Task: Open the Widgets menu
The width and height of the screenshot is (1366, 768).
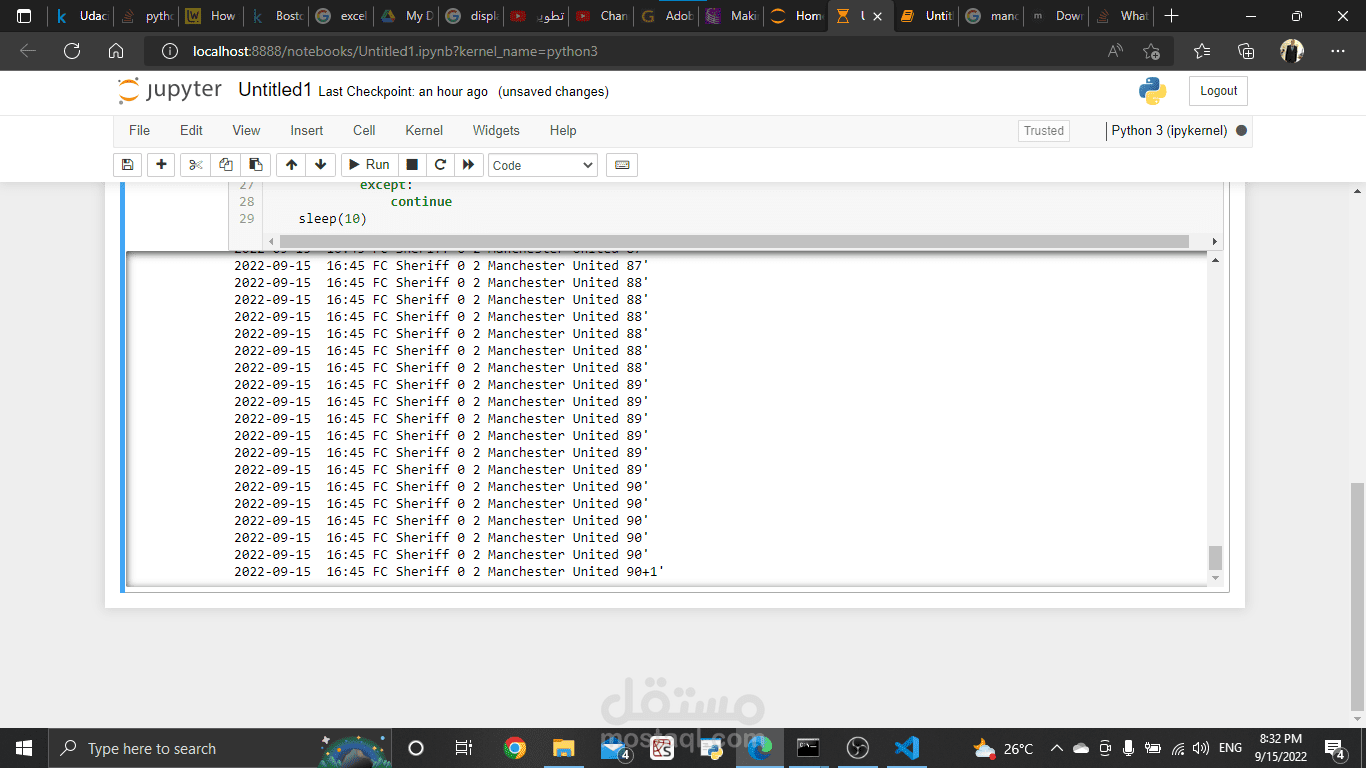Action: (x=496, y=130)
